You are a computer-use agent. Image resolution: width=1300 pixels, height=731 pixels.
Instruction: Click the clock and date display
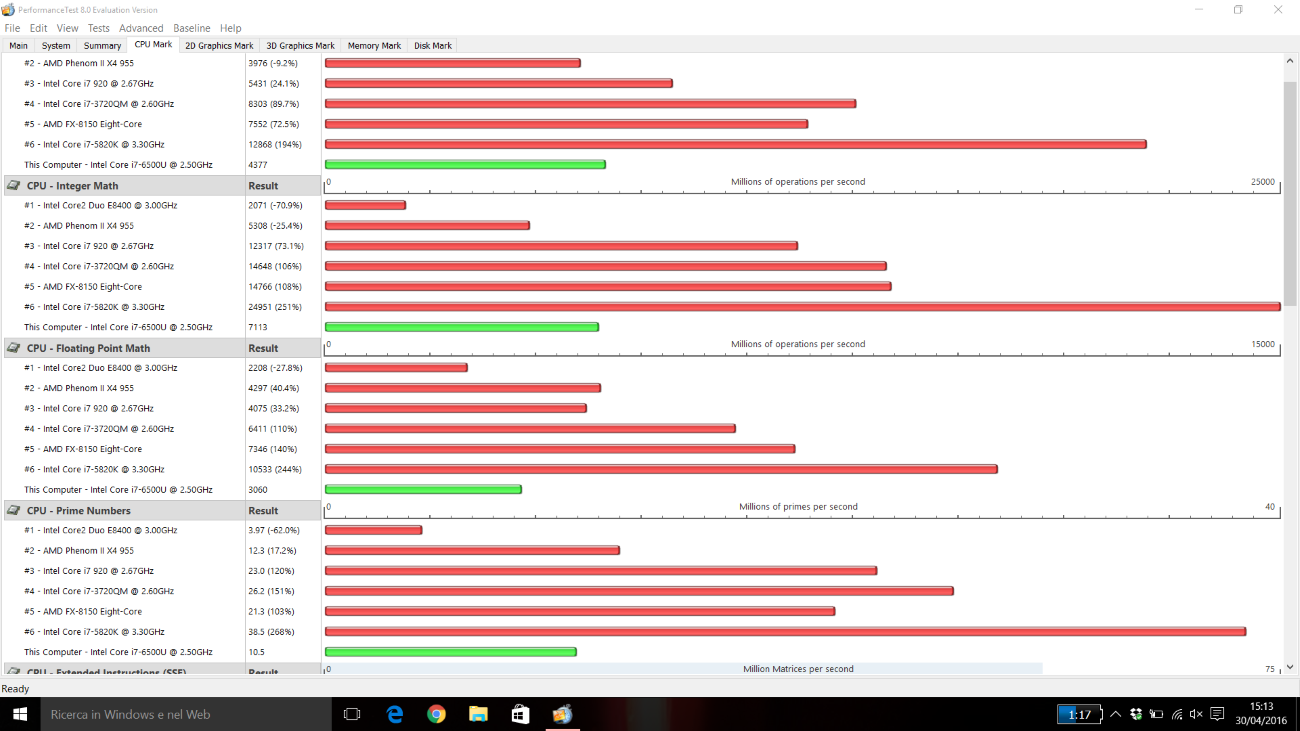click(1261, 714)
